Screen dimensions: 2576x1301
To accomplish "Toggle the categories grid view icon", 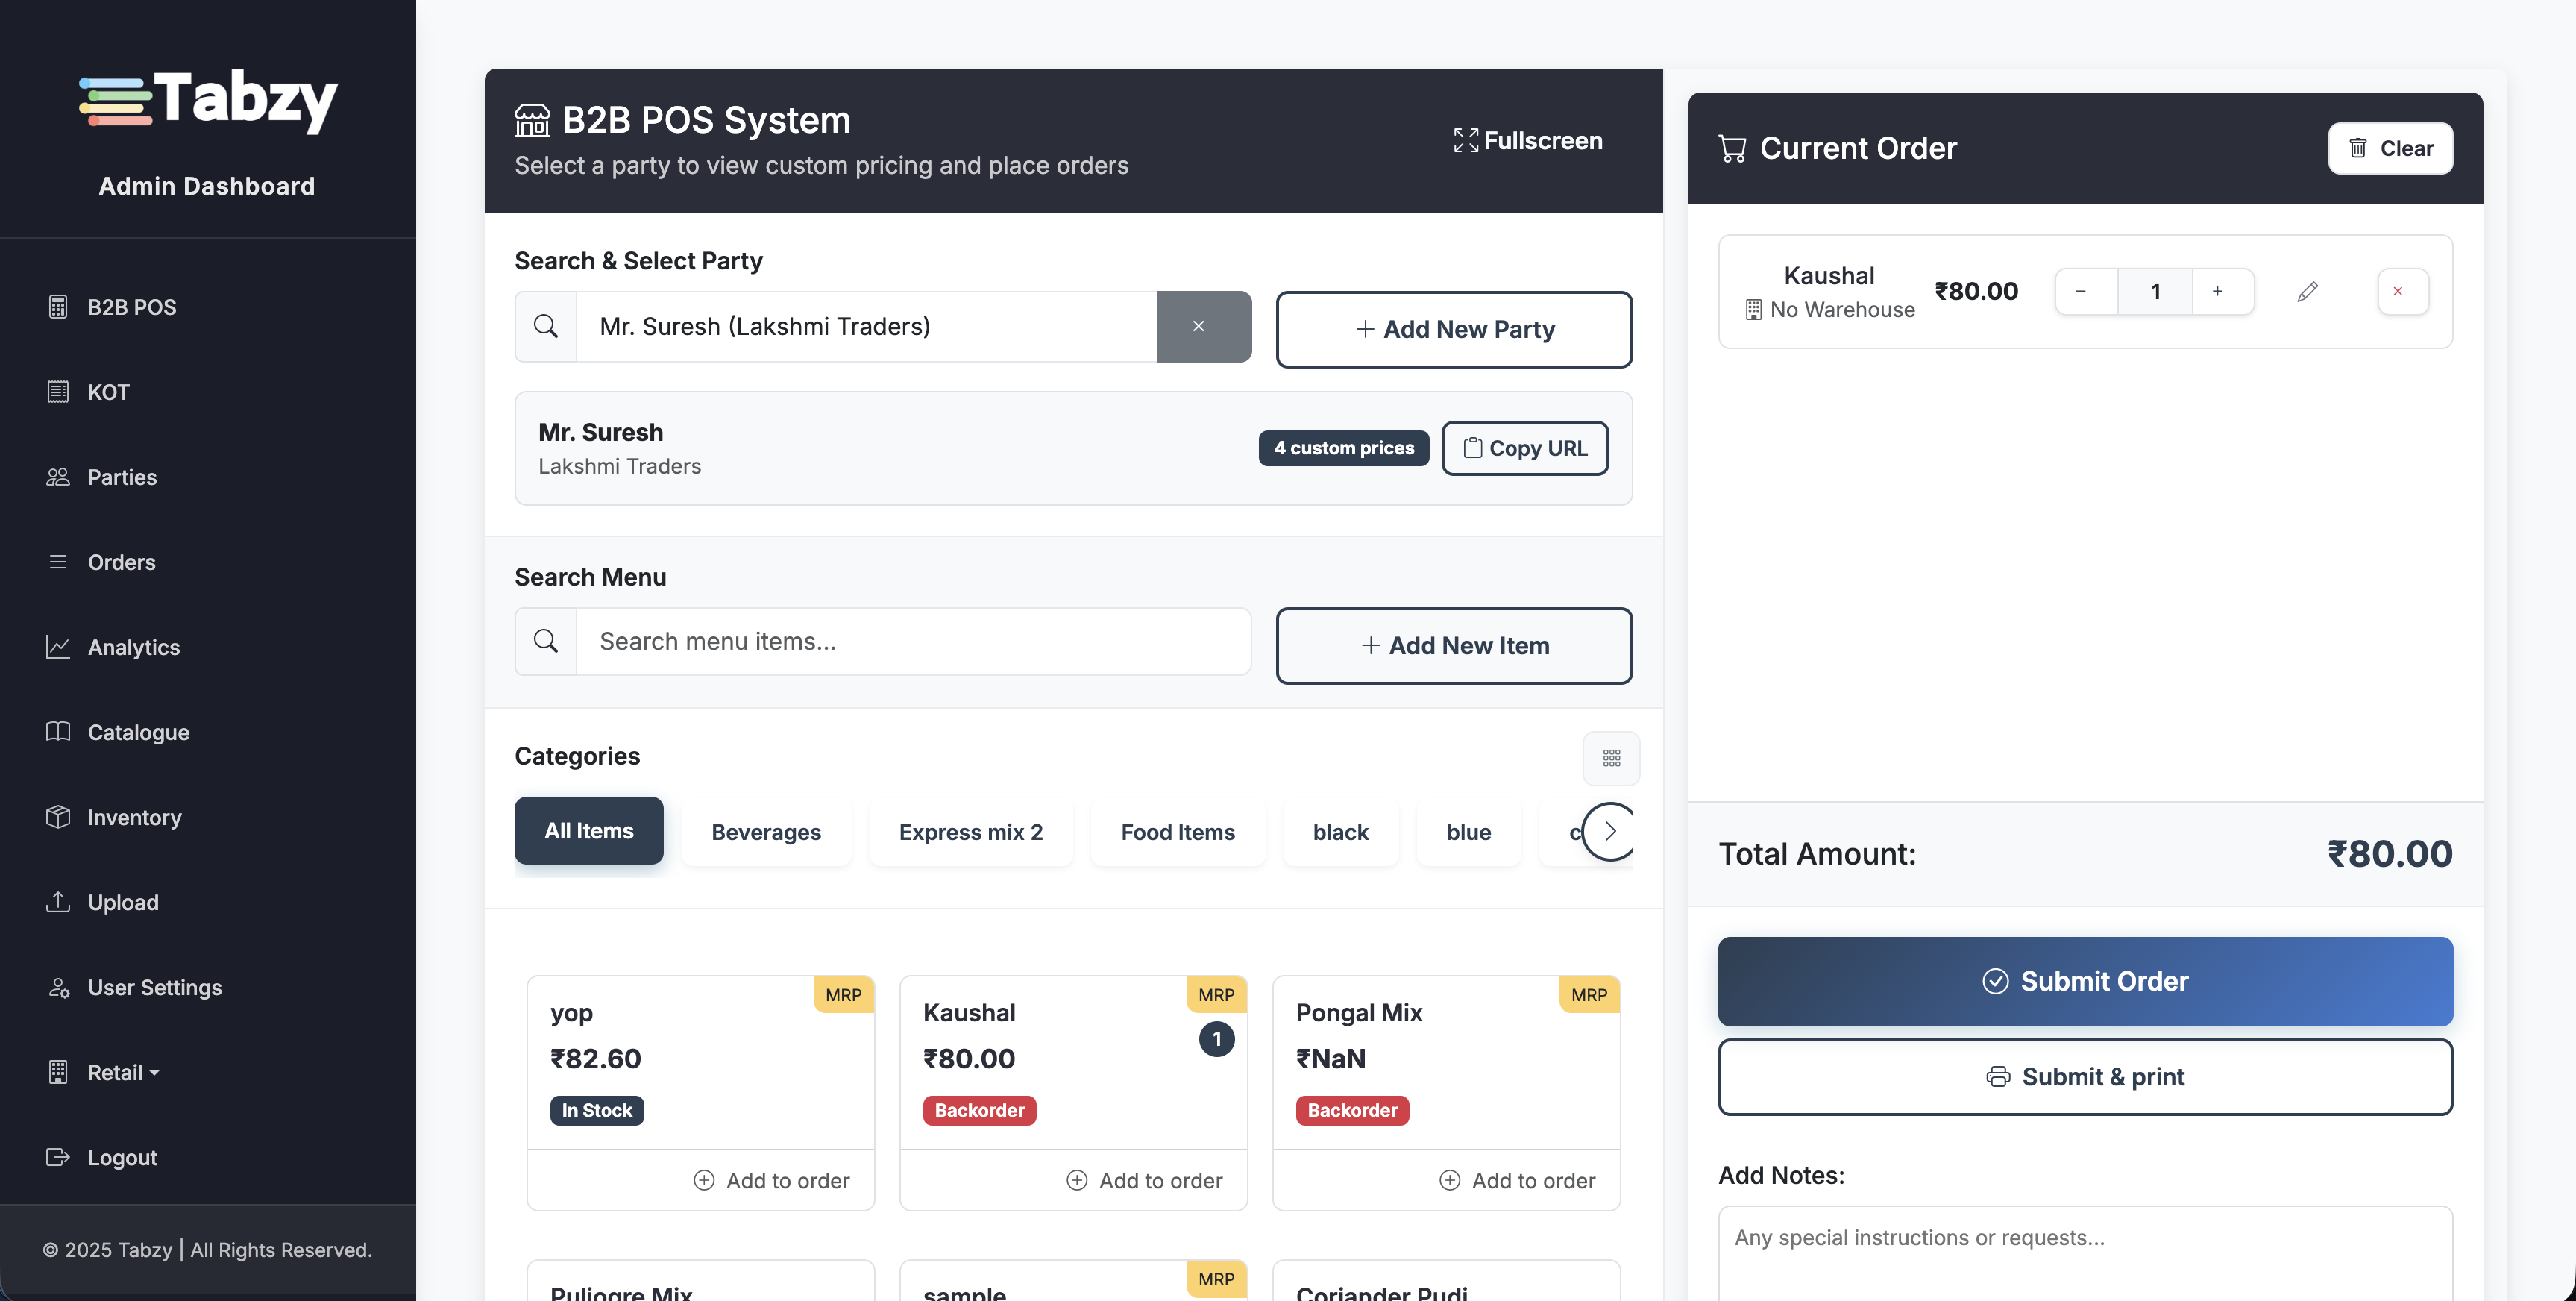I will 1610,758.
